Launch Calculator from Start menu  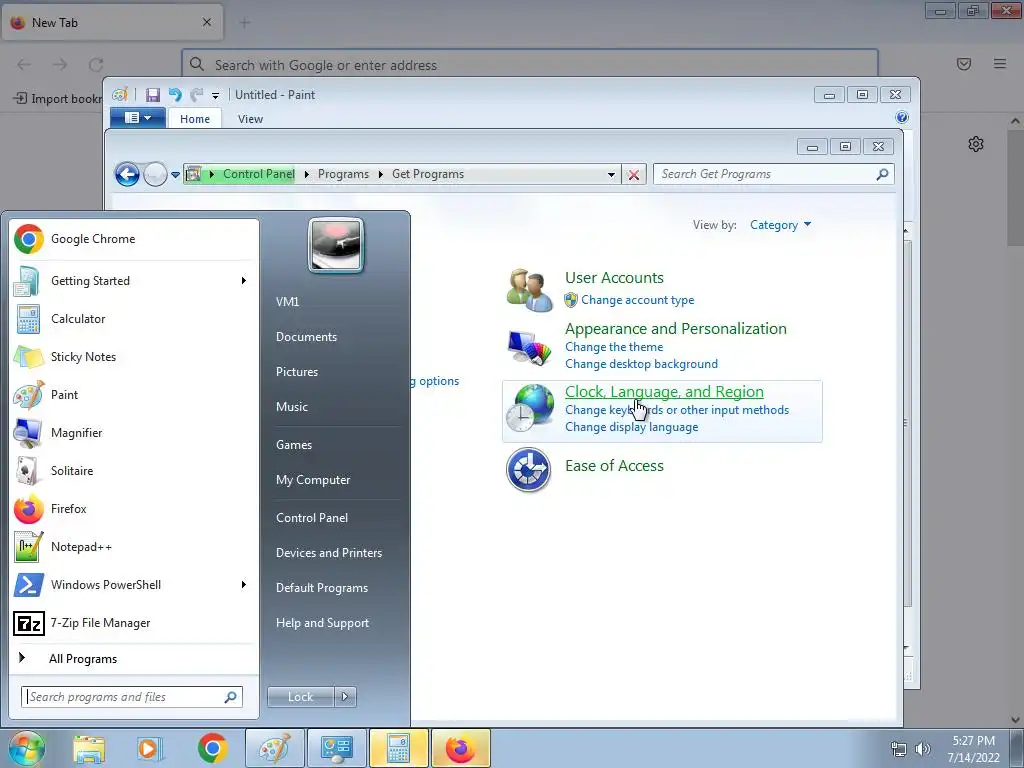pyautogui.click(x=135, y=319)
